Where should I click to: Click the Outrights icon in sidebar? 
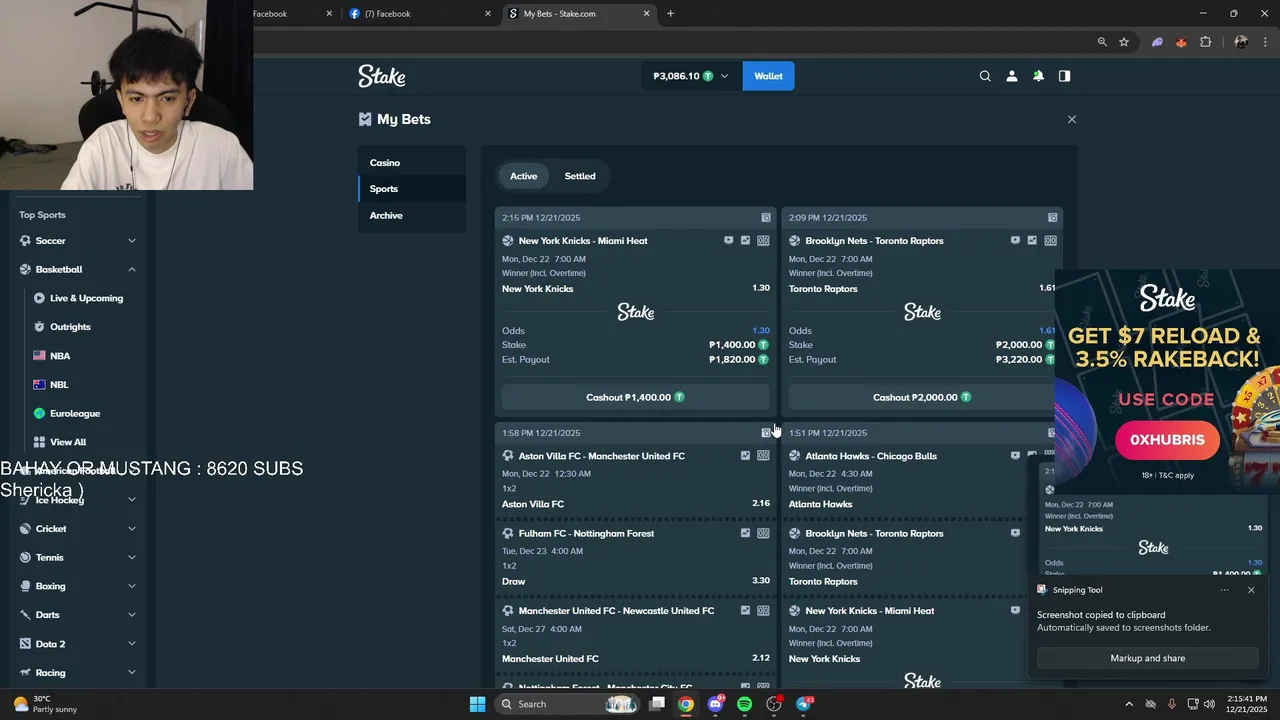39,327
